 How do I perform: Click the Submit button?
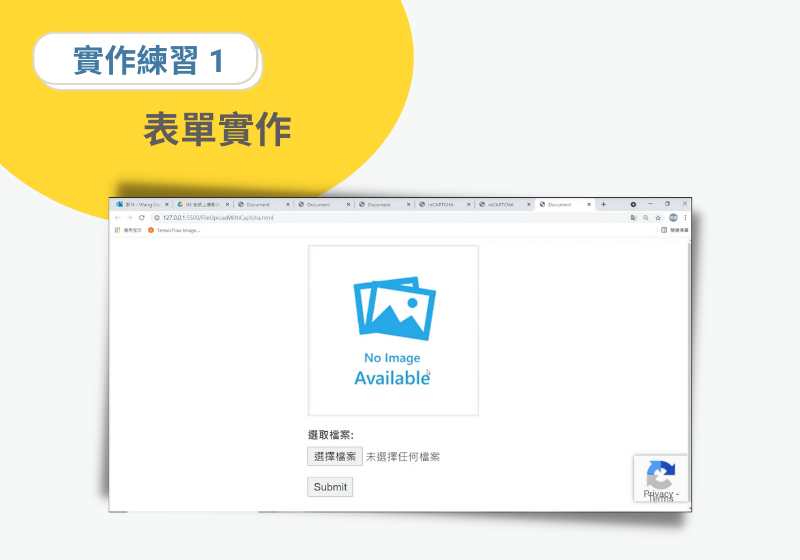[330, 487]
